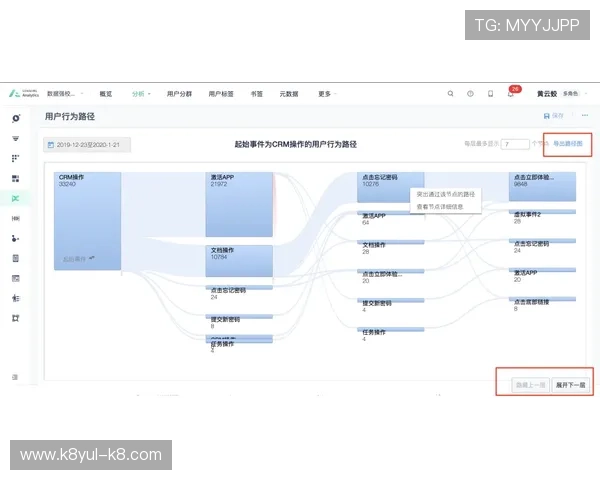
Task: Click the 展开下一层 button
Action: (570, 385)
